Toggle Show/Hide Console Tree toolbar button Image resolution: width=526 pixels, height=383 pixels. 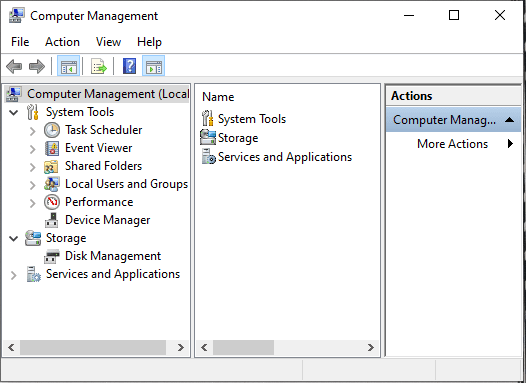[68, 66]
